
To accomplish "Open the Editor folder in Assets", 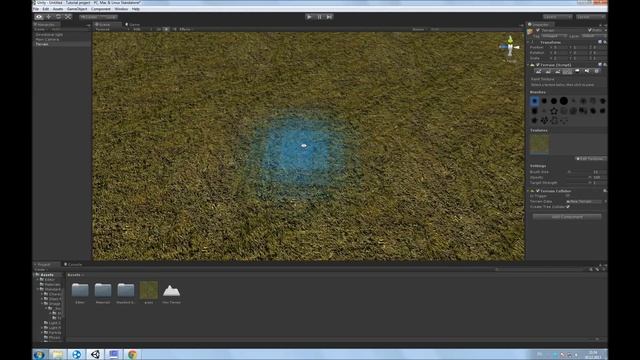I will pos(80,293).
